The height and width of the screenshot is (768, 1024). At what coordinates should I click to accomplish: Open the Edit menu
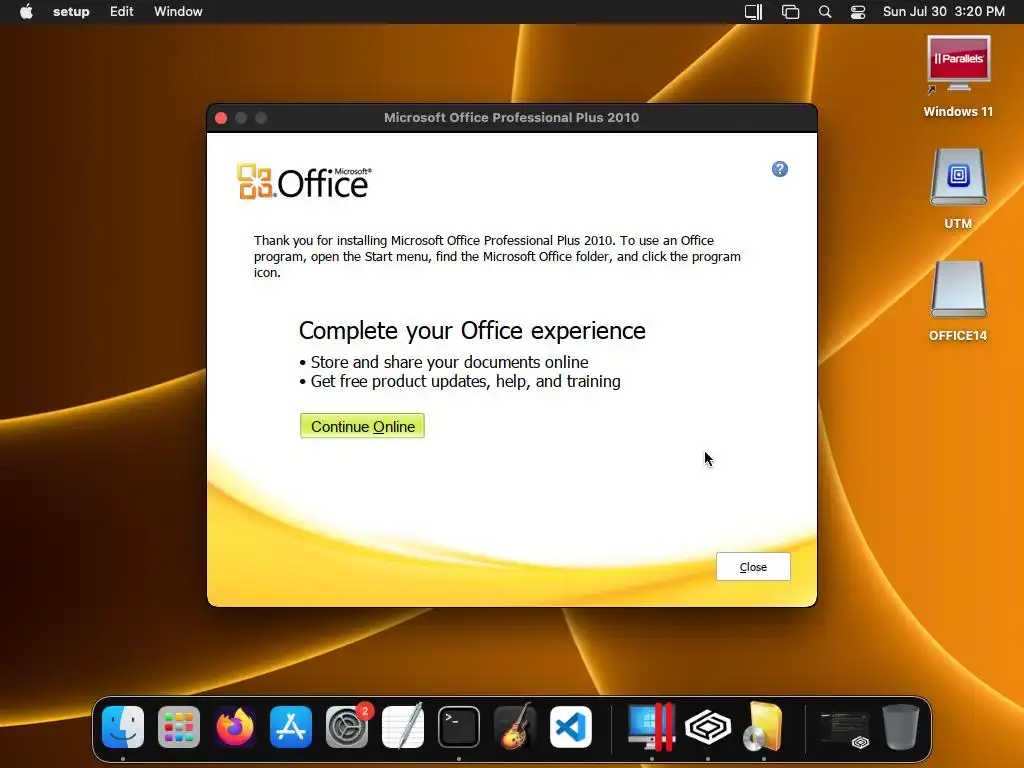(121, 12)
